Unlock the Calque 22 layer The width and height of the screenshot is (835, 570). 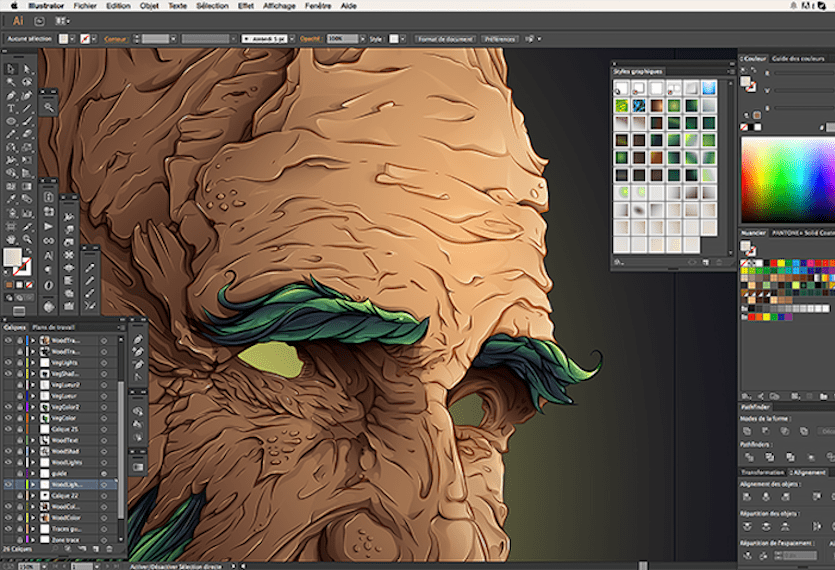(x=20, y=495)
